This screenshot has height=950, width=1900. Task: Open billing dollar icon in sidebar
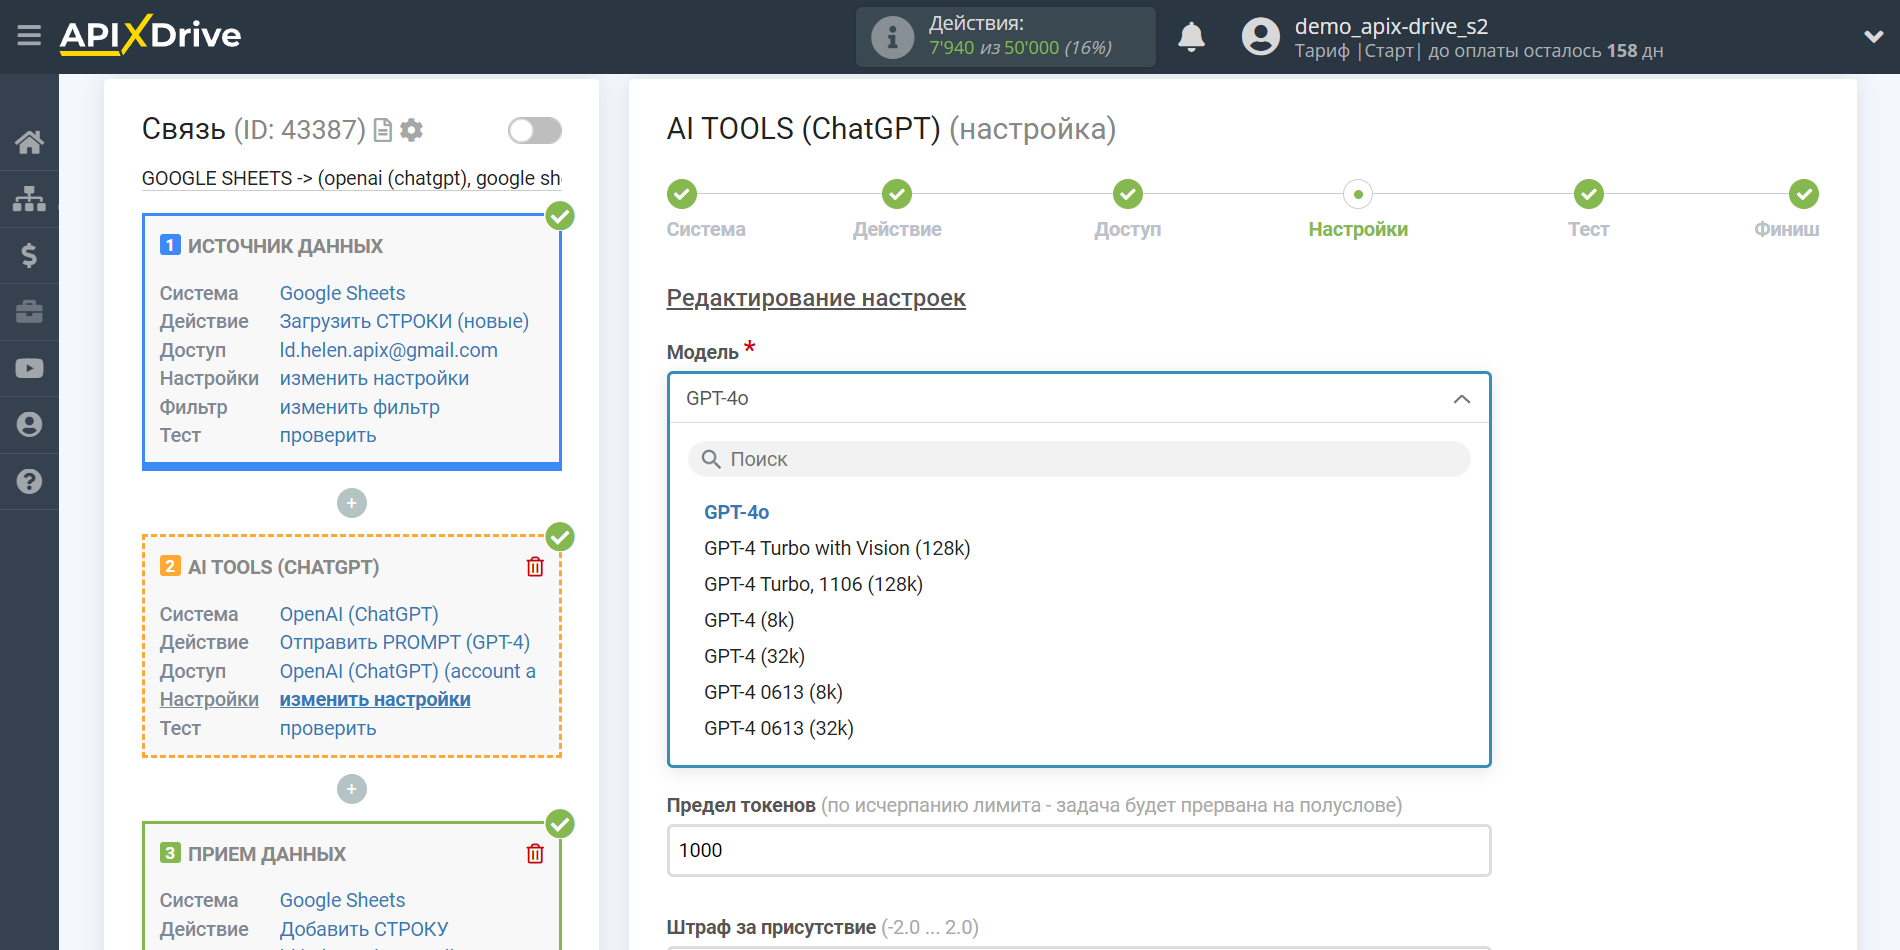click(x=29, y=255)
